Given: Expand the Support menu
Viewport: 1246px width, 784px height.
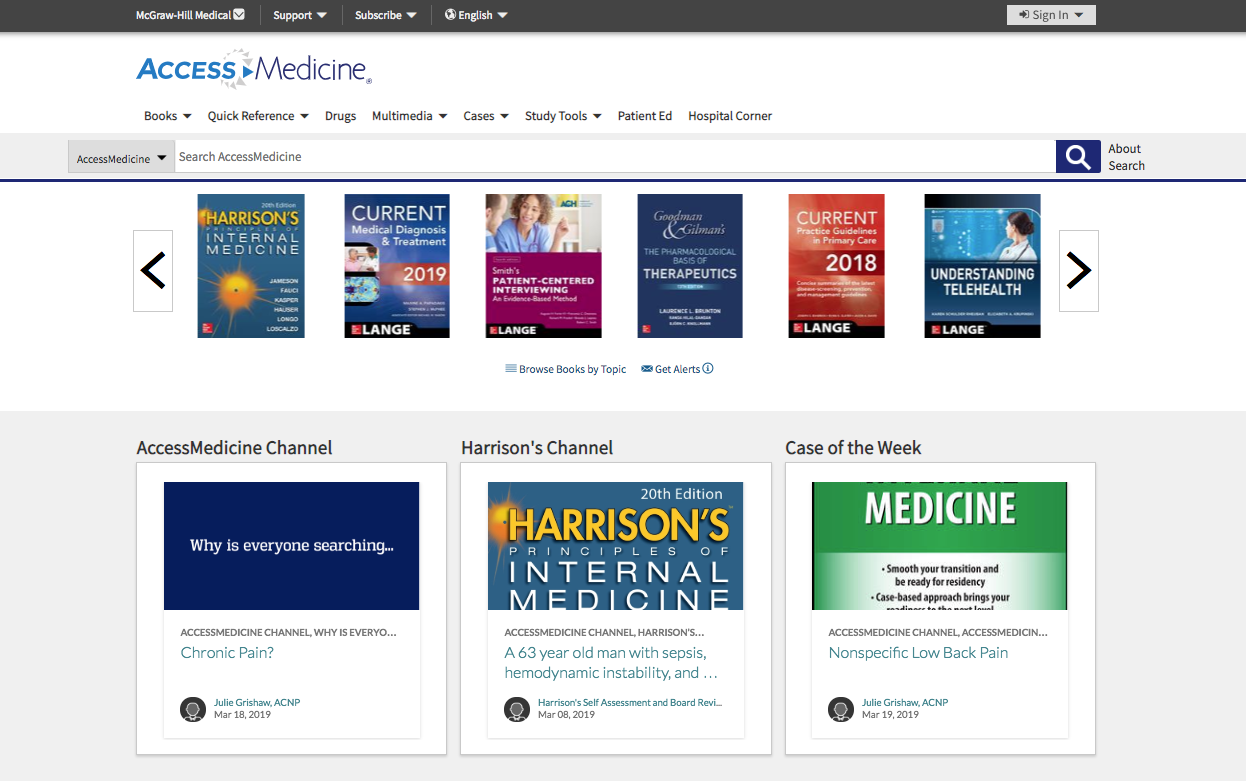Looking at the screenshot, I should pyautogui.click(x=300, y=15).
